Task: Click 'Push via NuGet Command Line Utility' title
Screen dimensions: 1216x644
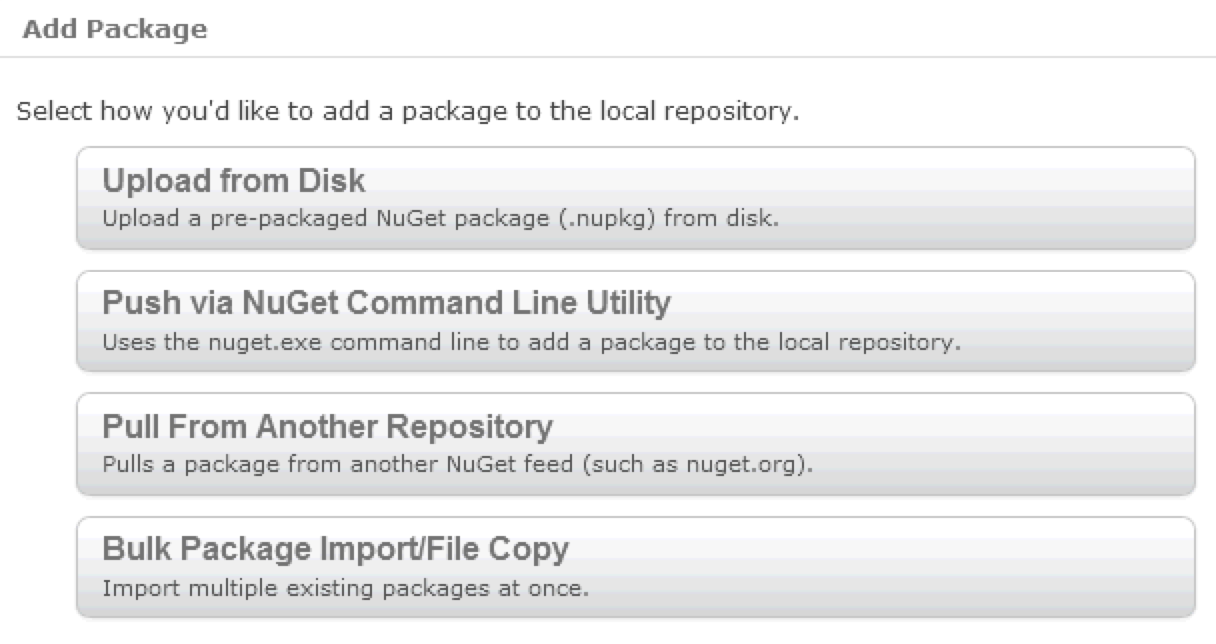Action: (x=386, y=303)
